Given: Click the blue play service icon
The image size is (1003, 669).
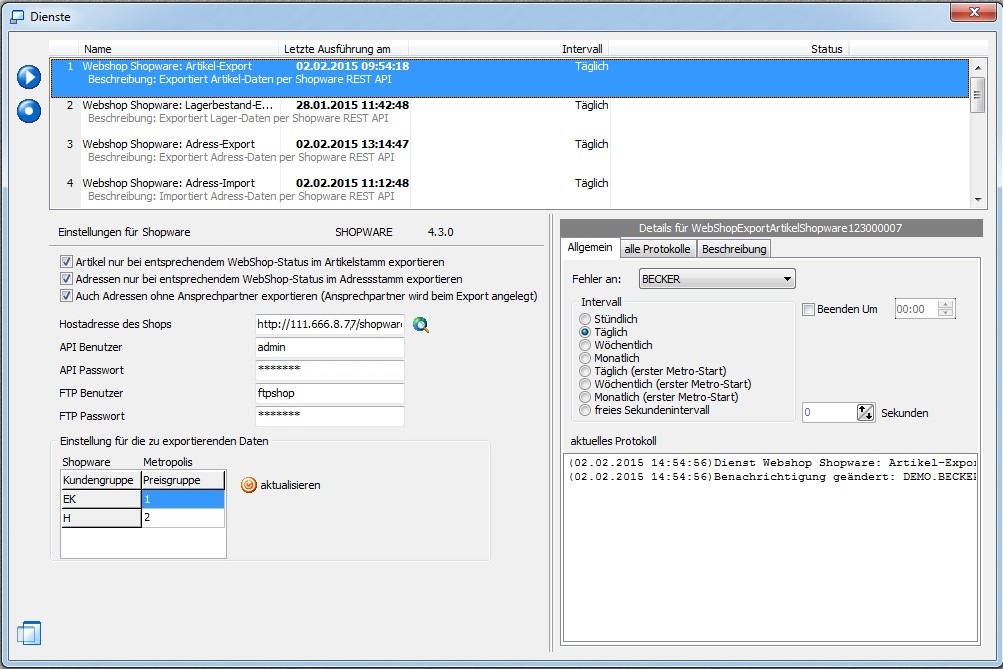Looking at the screenshot, I should (x=28, y=77).
